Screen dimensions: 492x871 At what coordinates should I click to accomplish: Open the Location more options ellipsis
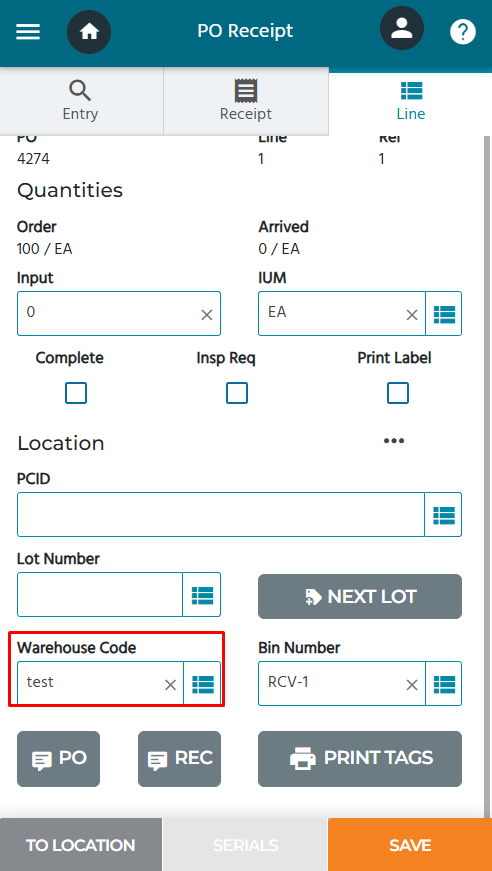[x=394, y=440]
